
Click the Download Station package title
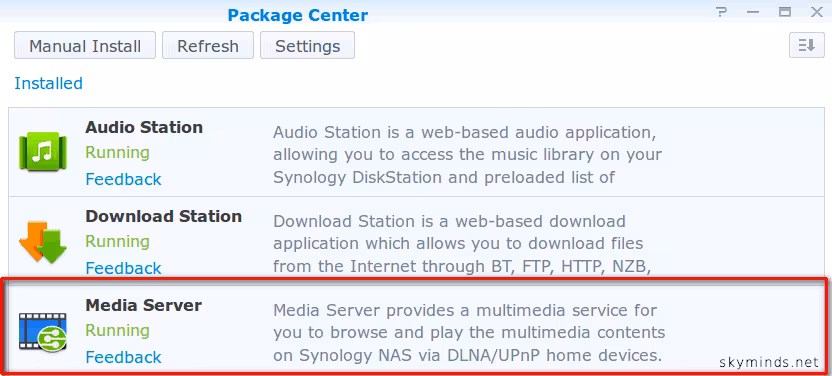tap(163, 216)
